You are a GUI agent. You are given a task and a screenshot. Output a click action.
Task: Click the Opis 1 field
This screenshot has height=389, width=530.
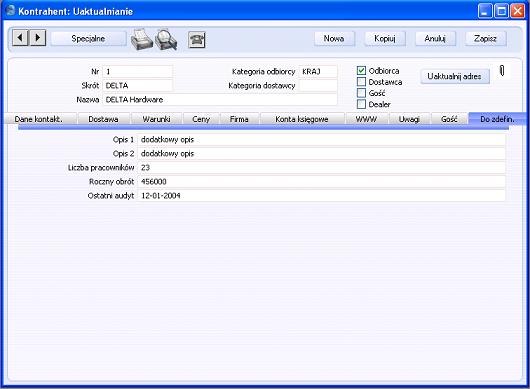pos(321,140)
